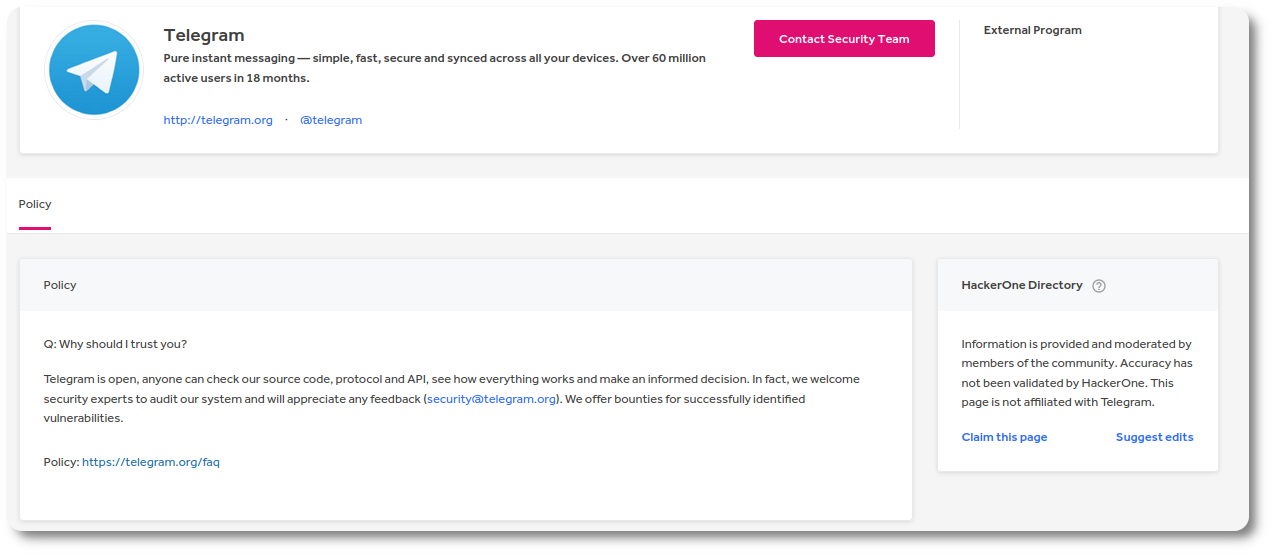The image size is (1272, 554).
Task: Click the 'Why should I trust you?' question
Action: (x=115, y=344)
